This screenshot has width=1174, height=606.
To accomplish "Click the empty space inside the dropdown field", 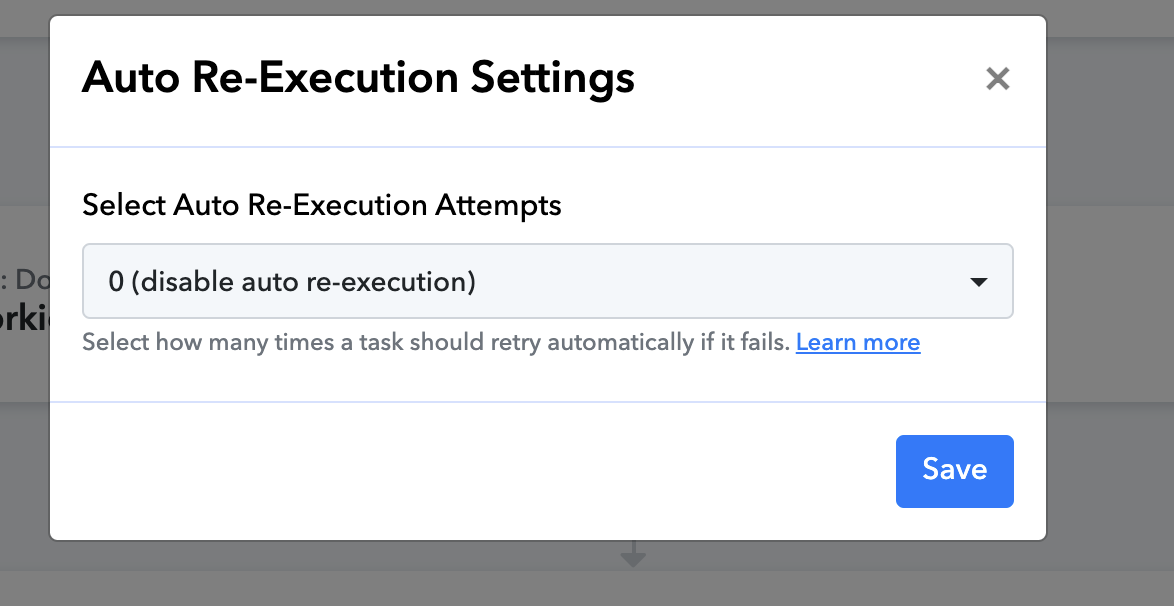I will coord(719,282).
